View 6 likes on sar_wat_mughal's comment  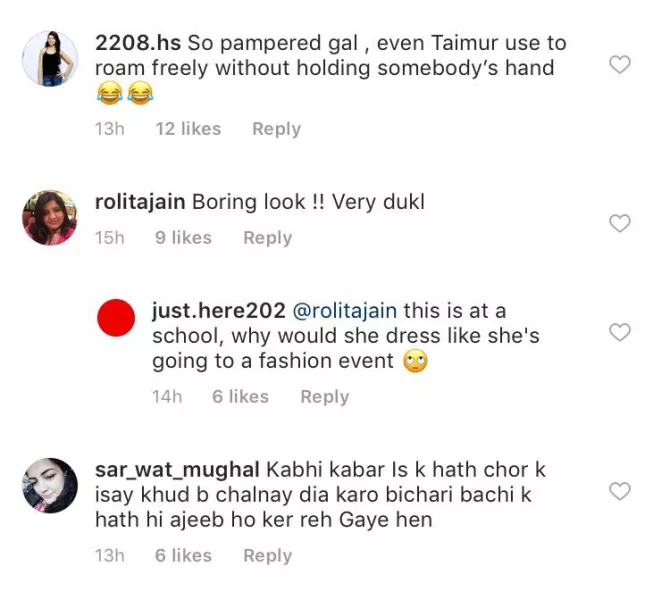click(x=183, y=556)
